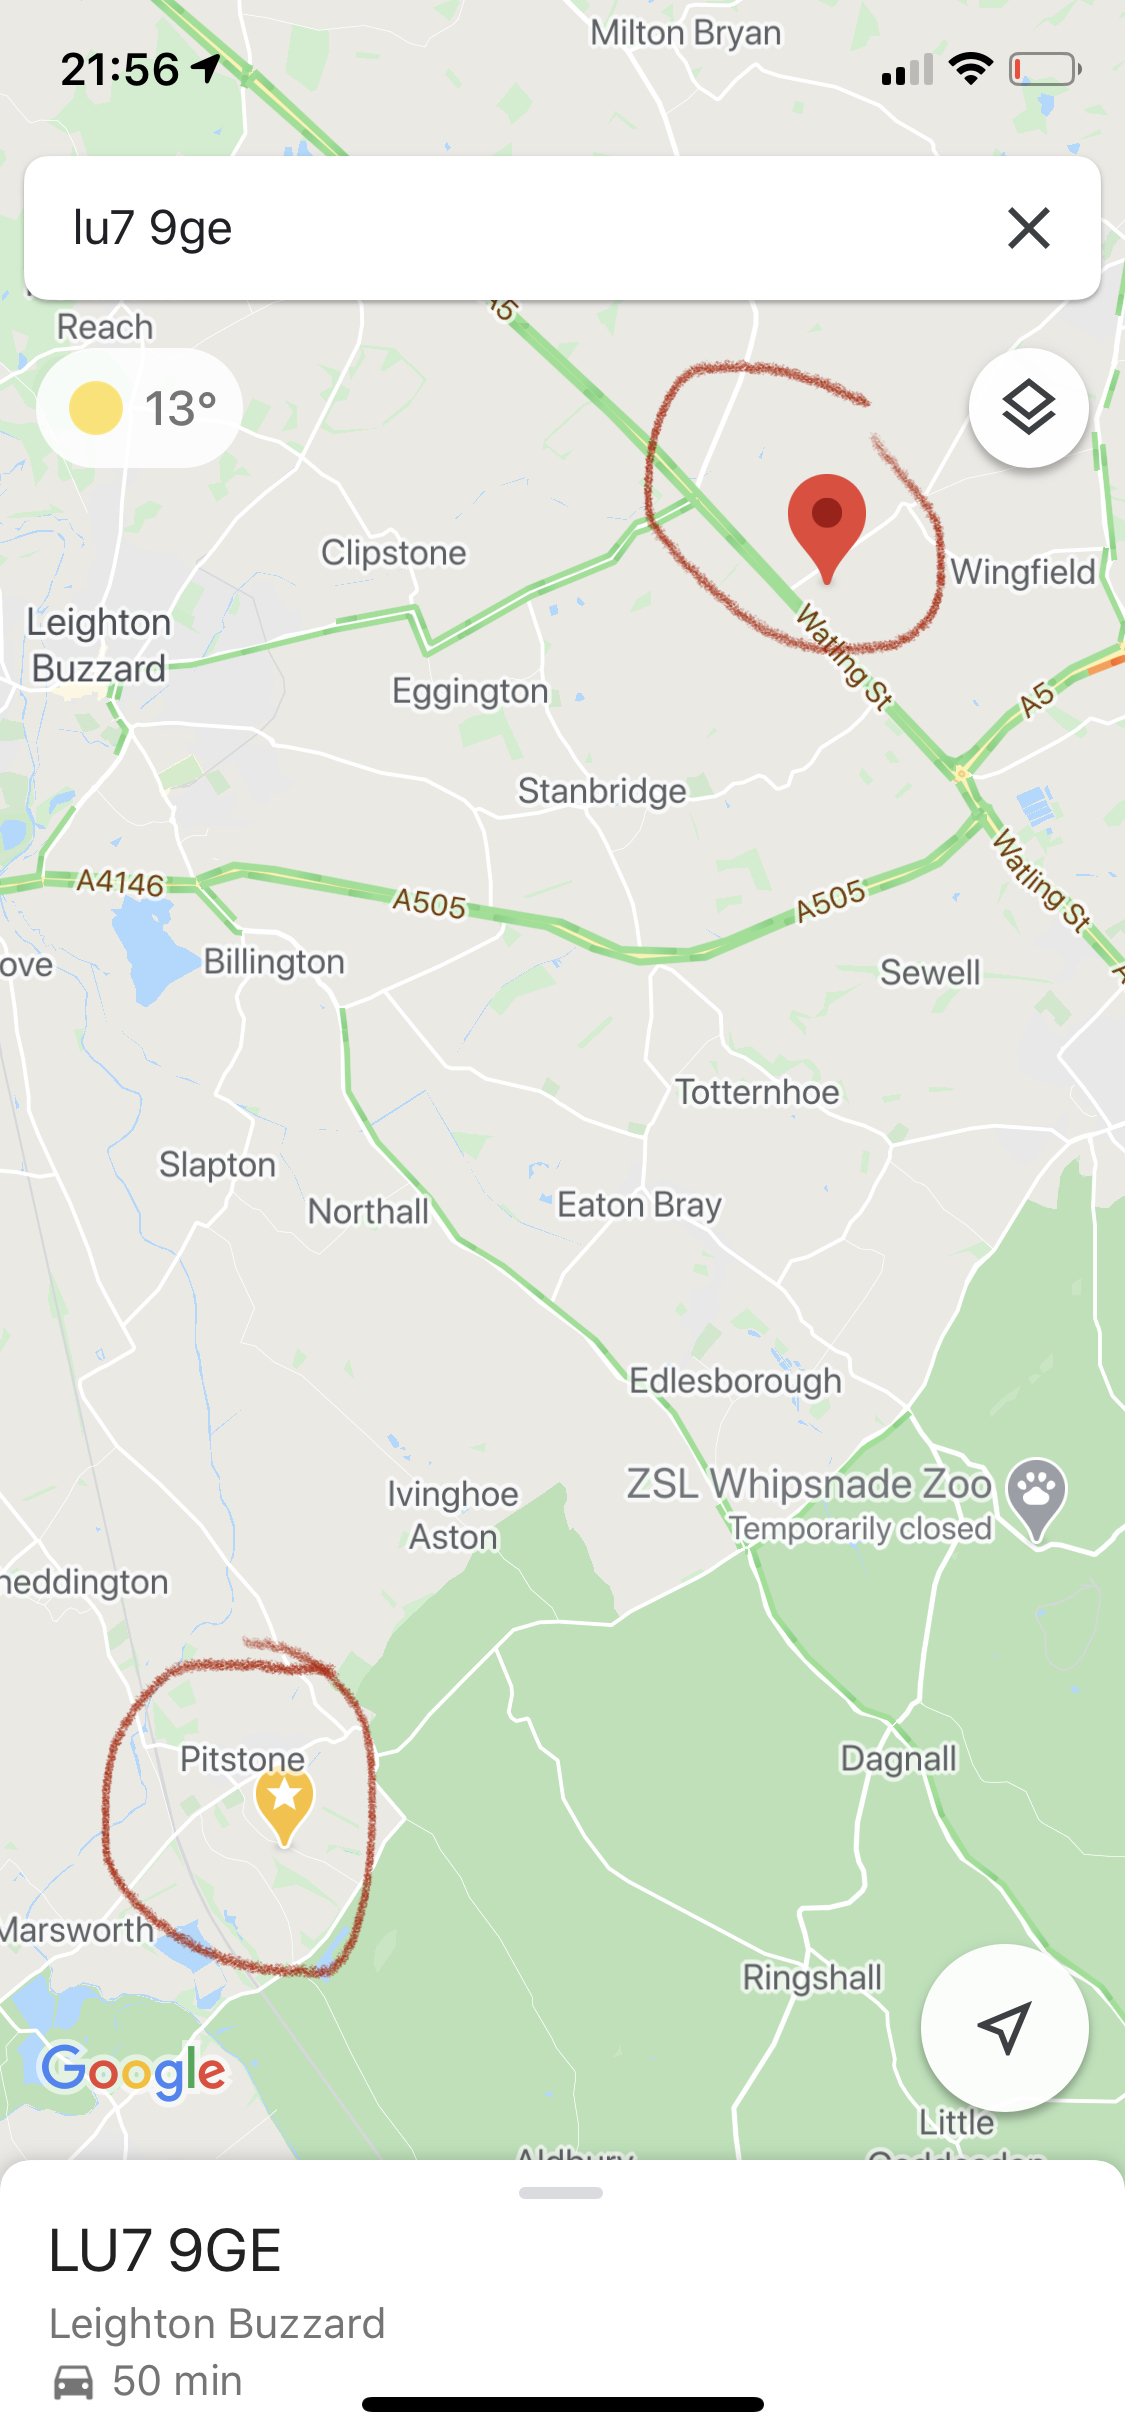Tap the 50 min drive time

click(177, 2381)
